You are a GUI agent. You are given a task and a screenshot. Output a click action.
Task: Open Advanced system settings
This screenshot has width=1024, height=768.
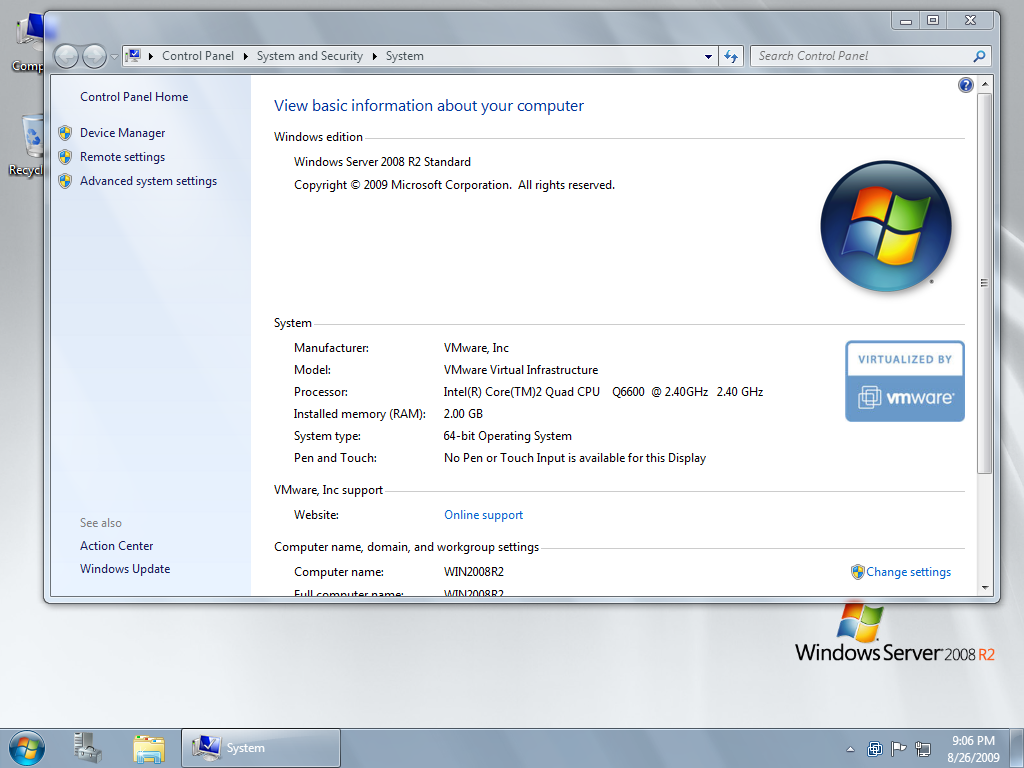pos(148,181)
